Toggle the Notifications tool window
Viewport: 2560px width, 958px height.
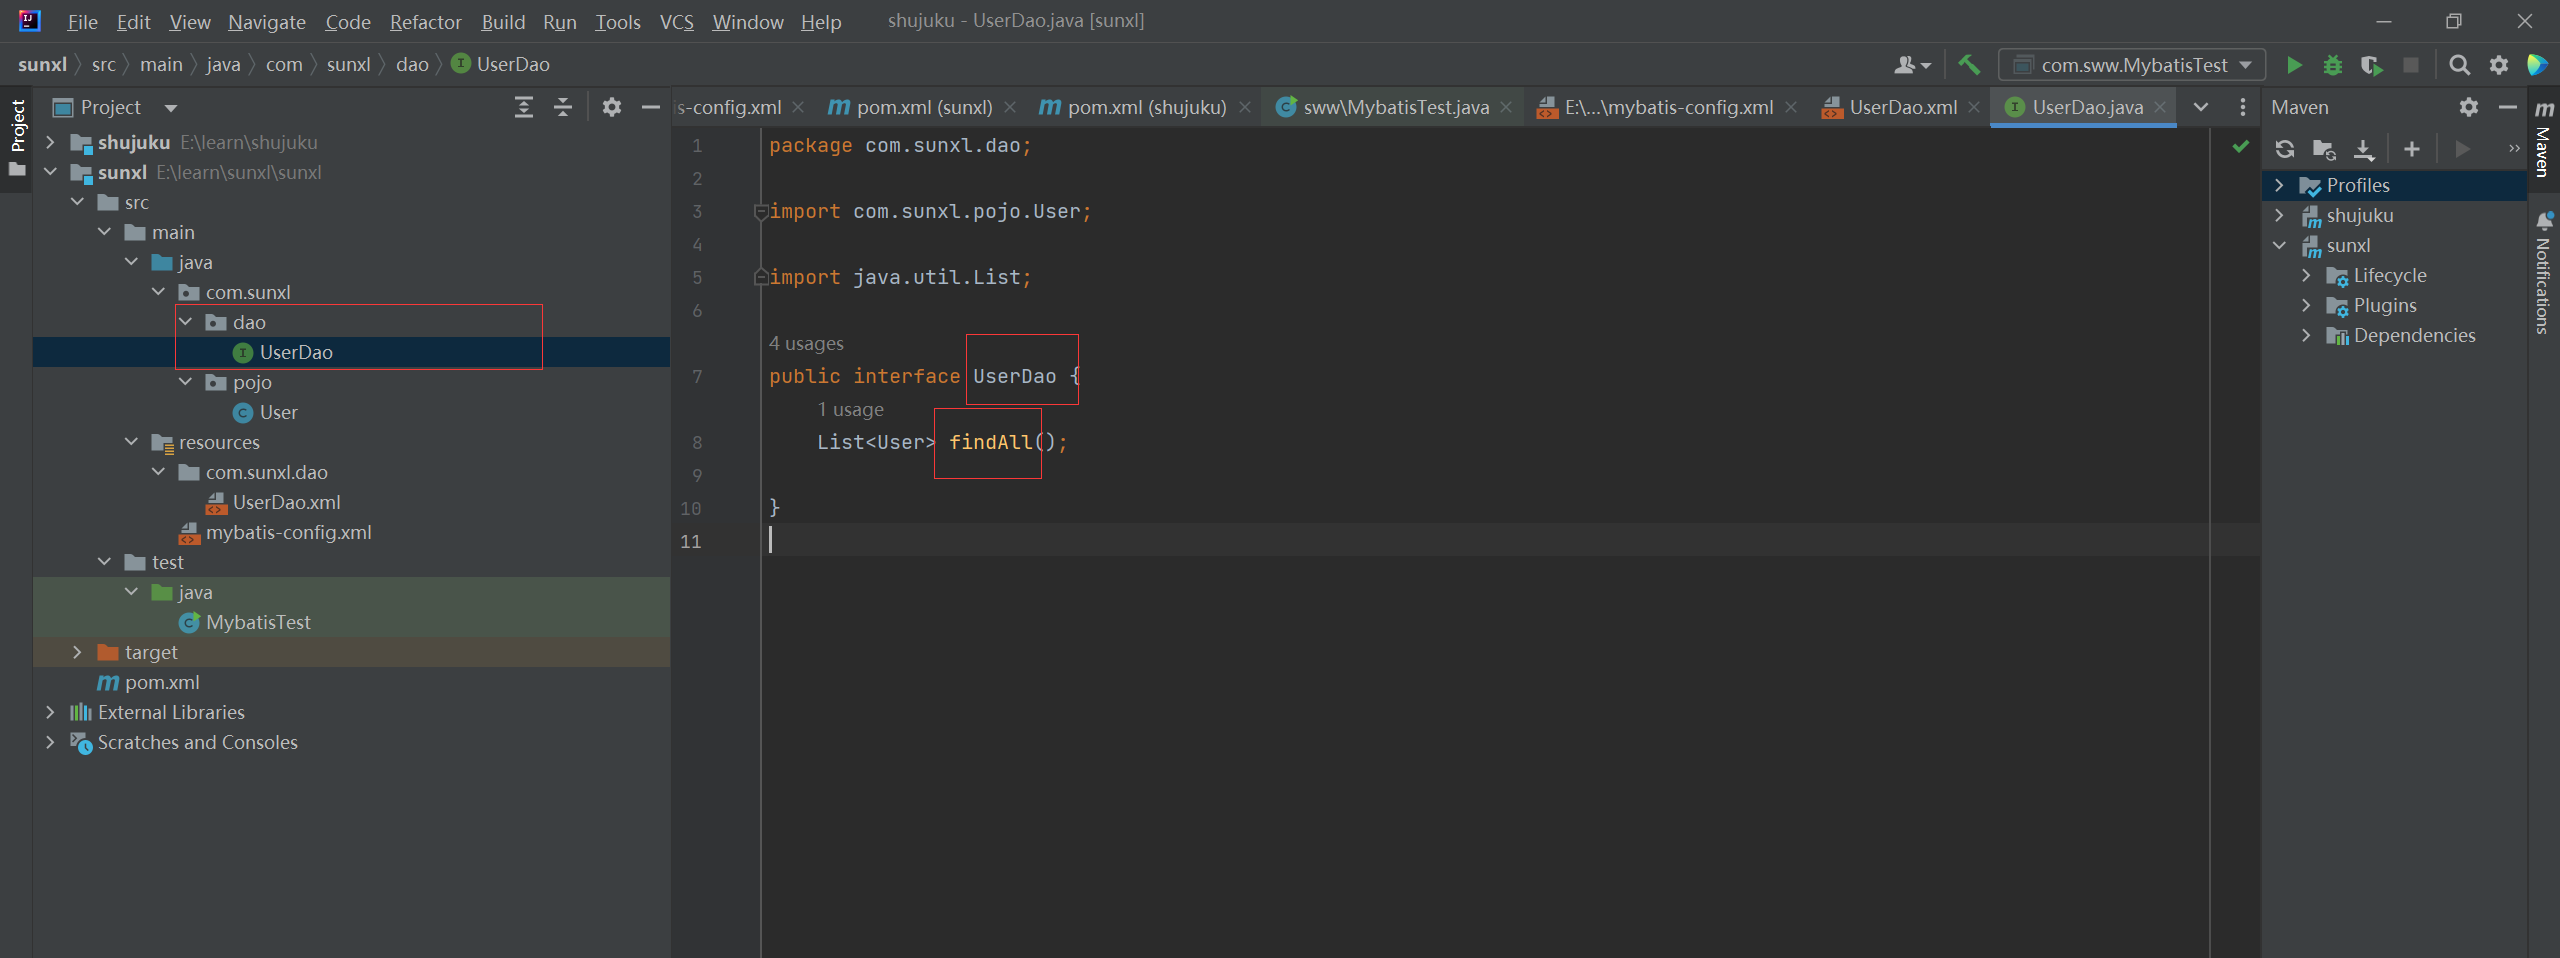click(x=2544, y=272)
